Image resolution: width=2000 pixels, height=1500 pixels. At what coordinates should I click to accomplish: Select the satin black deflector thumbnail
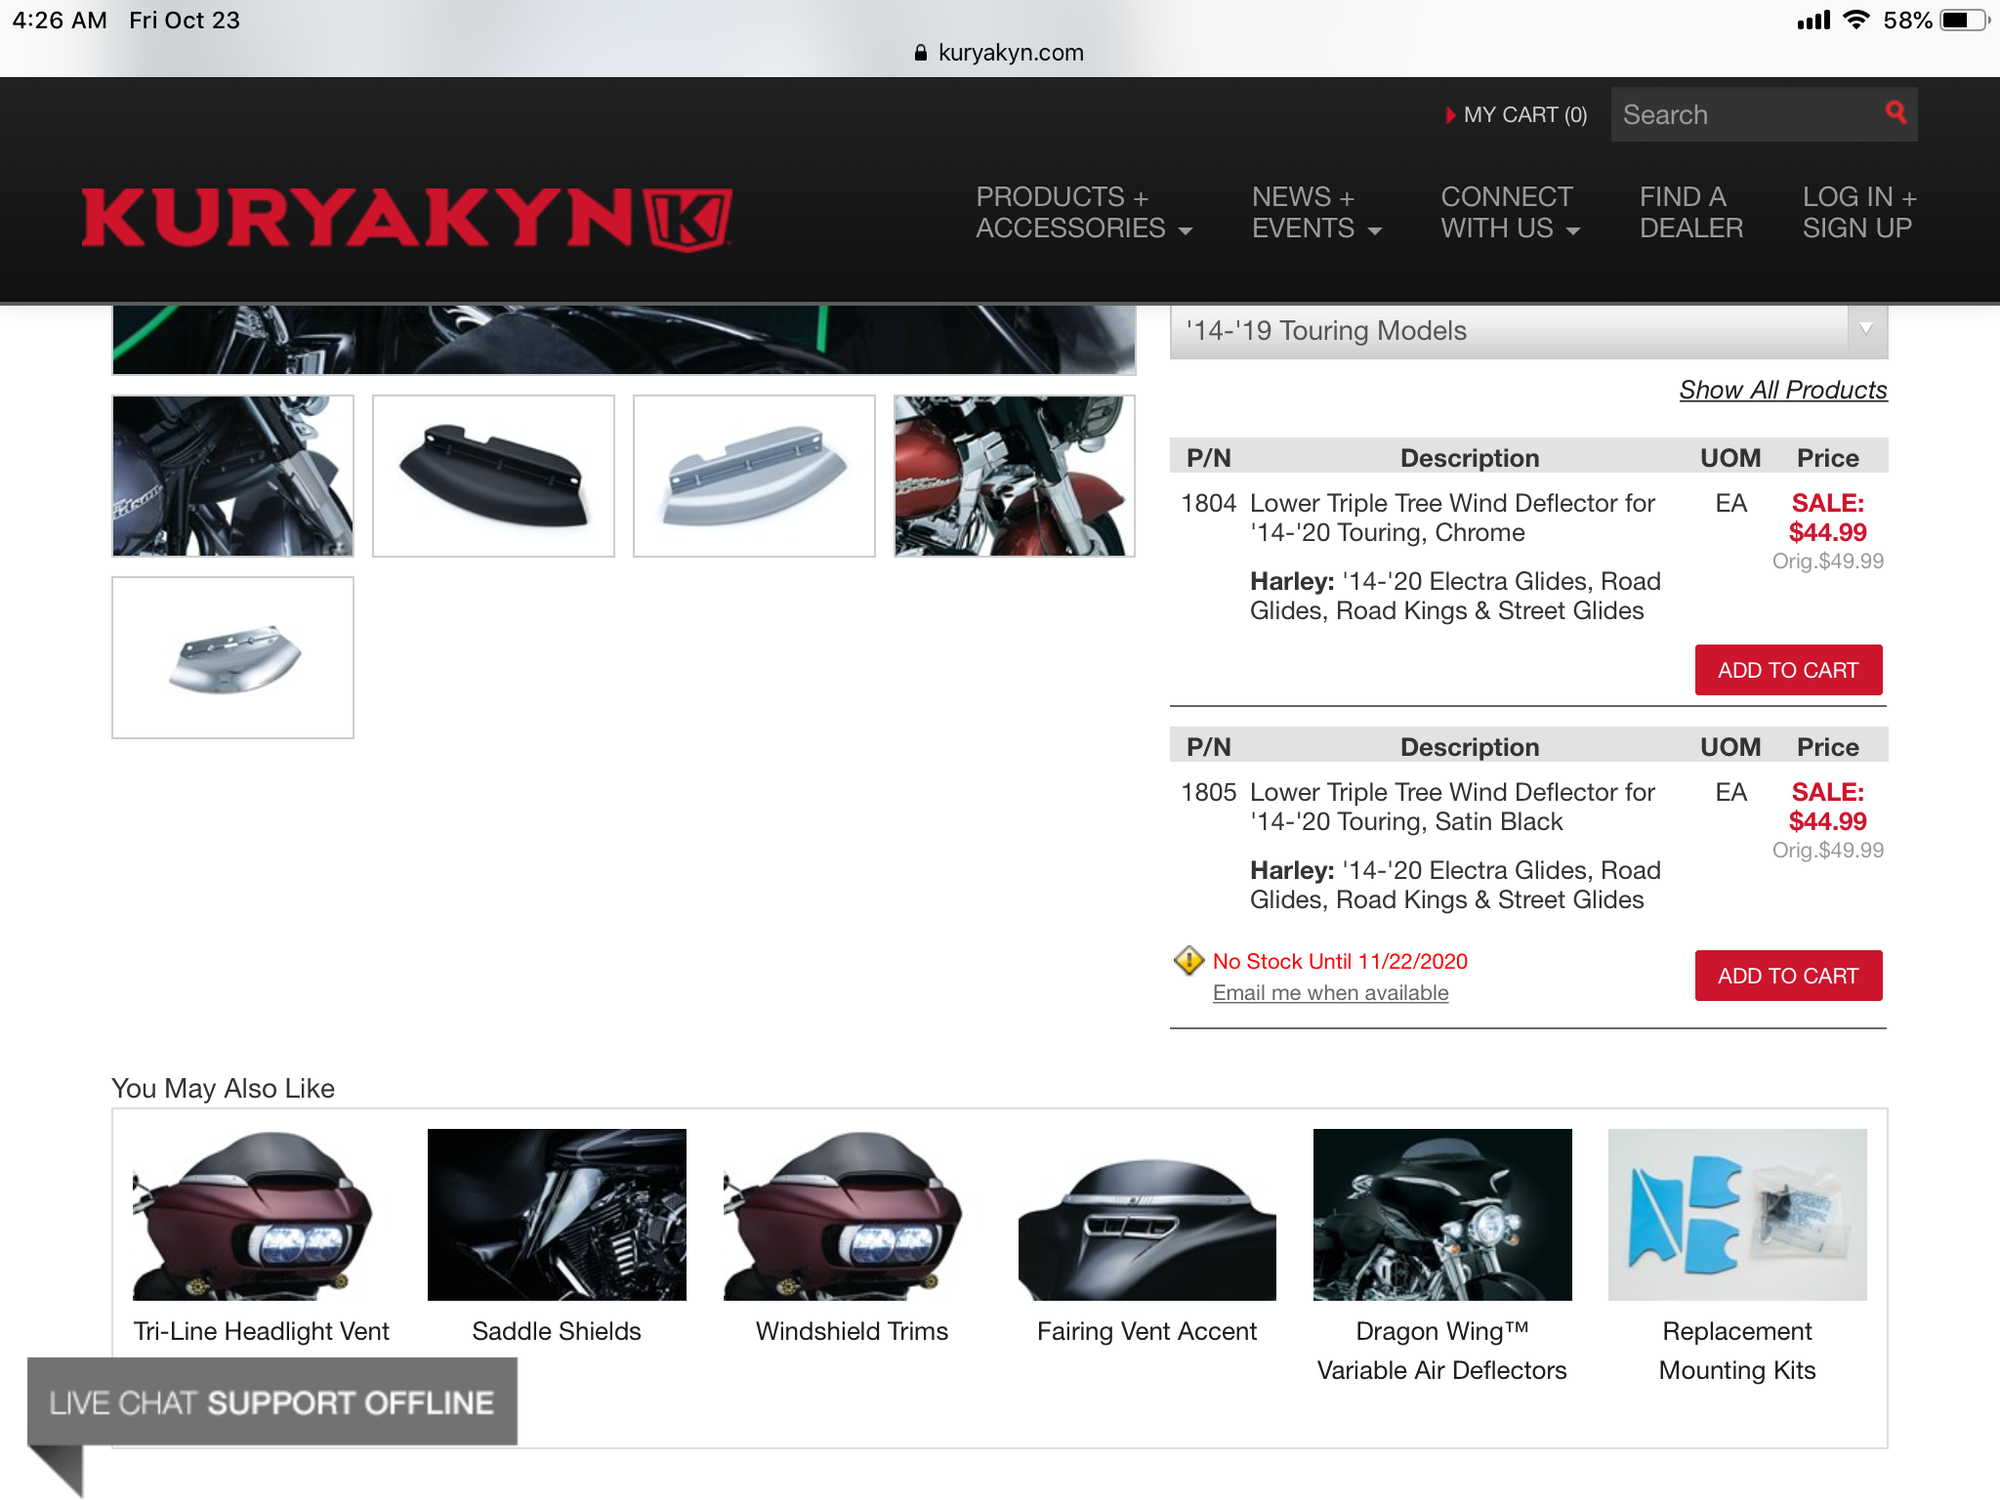493,476
